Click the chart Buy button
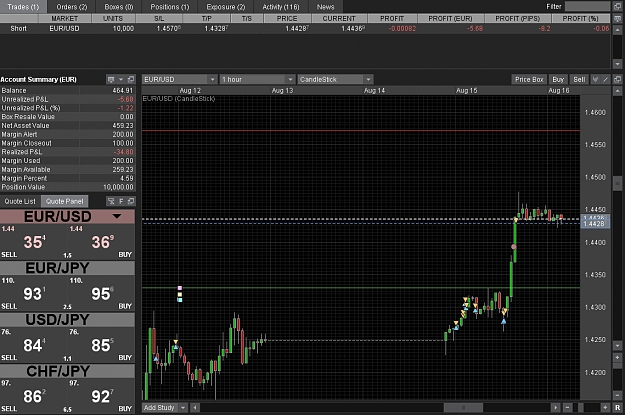The width and height of the screenshot is (625, 415). [558, 79]
